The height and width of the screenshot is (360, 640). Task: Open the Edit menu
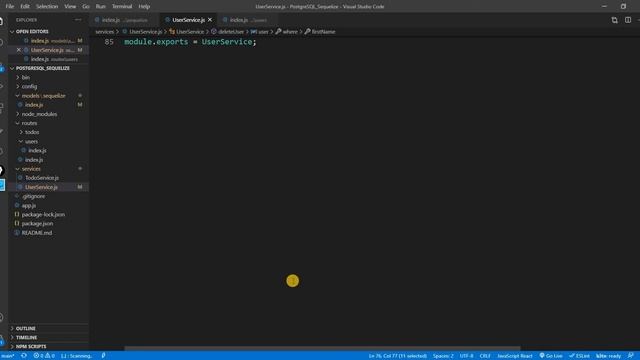(25, 6)
